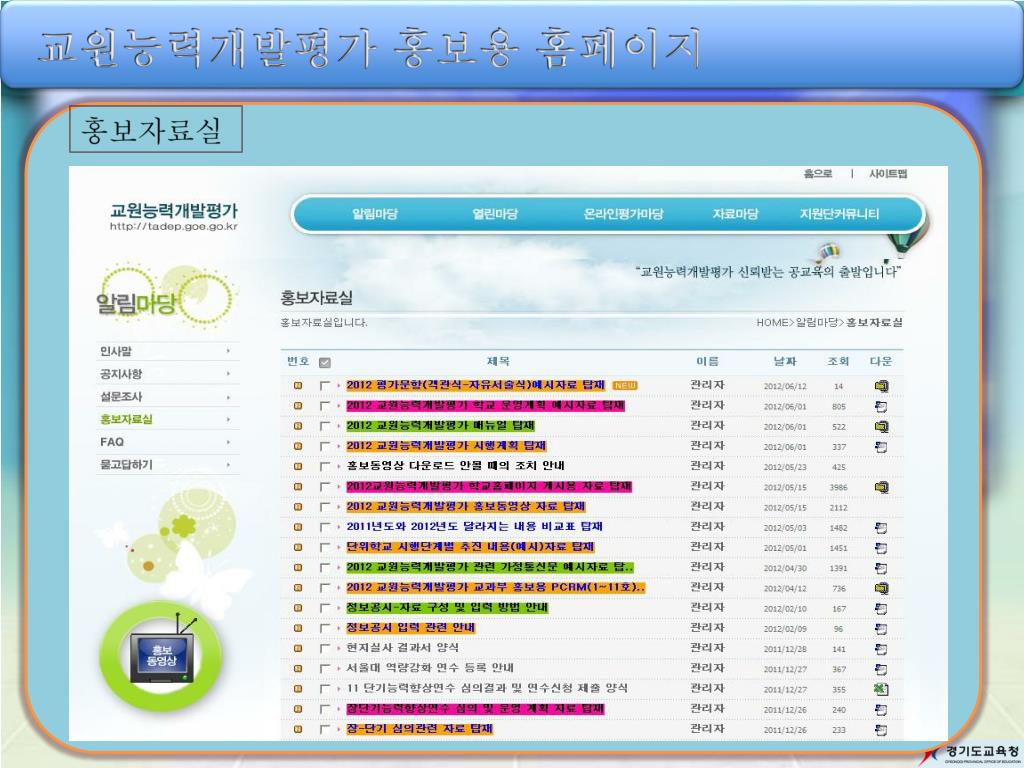Check the box for 매뉴얼 탑재 post
The image size is (1024, 768).
click(x=325, y=426)
